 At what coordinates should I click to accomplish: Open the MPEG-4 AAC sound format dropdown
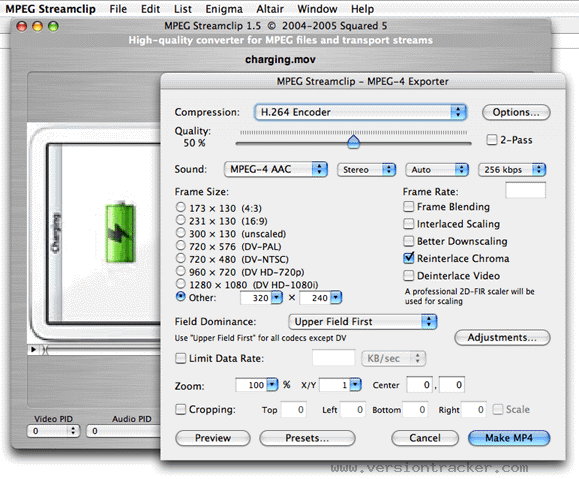(275, 169)
